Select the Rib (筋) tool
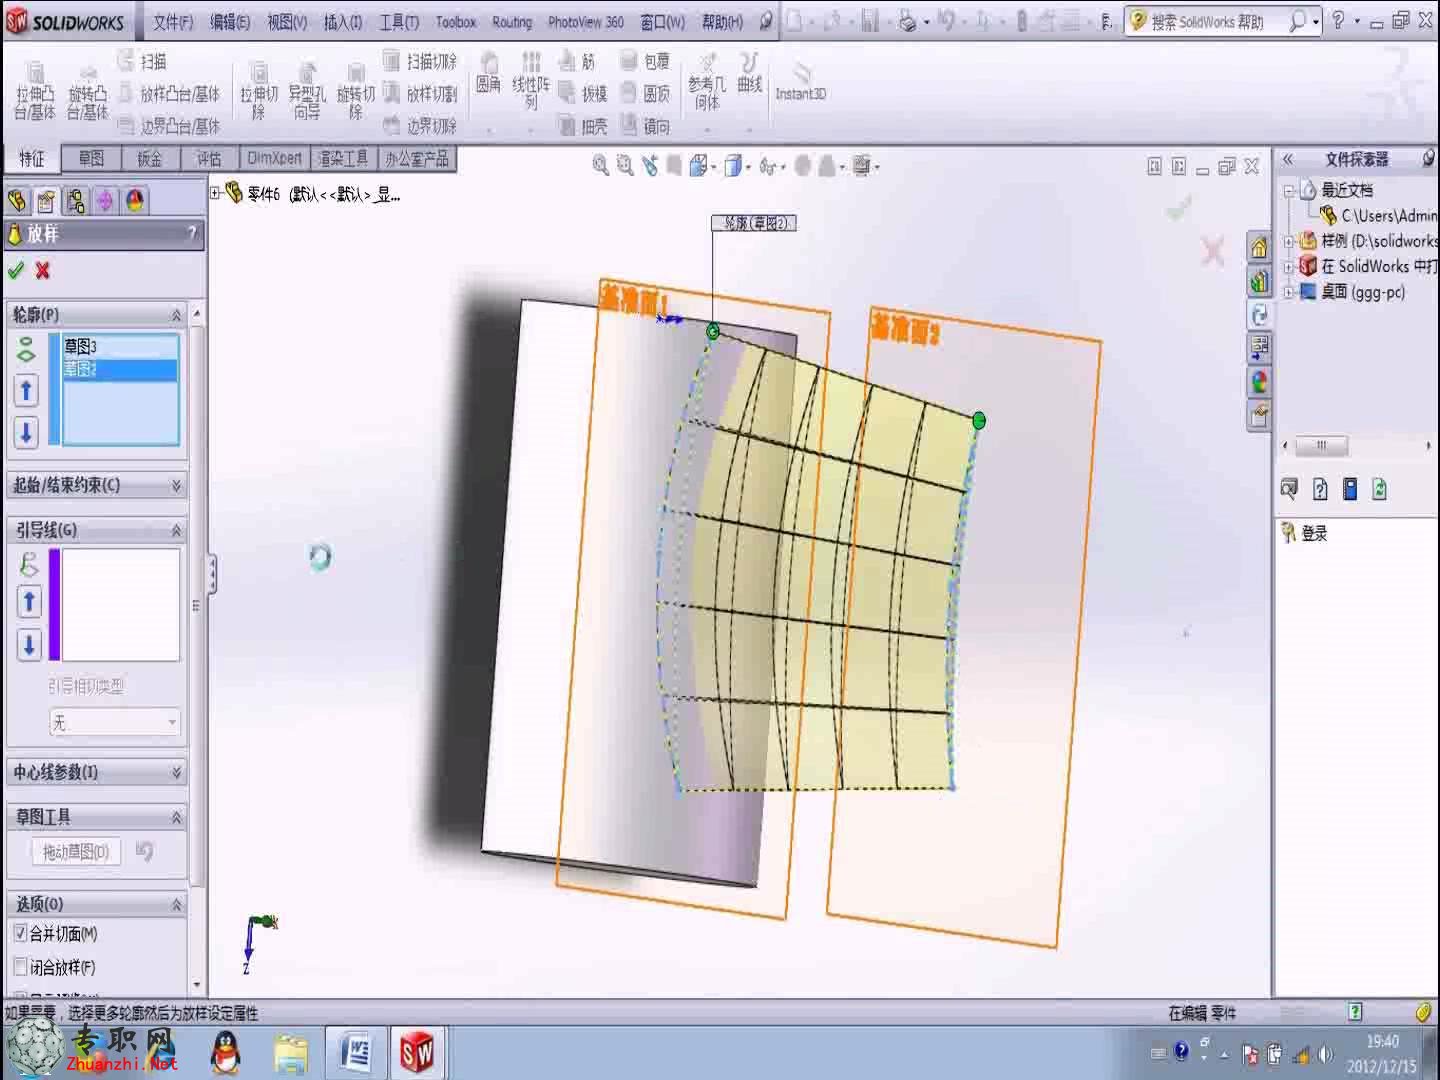1440x1080 pixels. coord(578,61)
